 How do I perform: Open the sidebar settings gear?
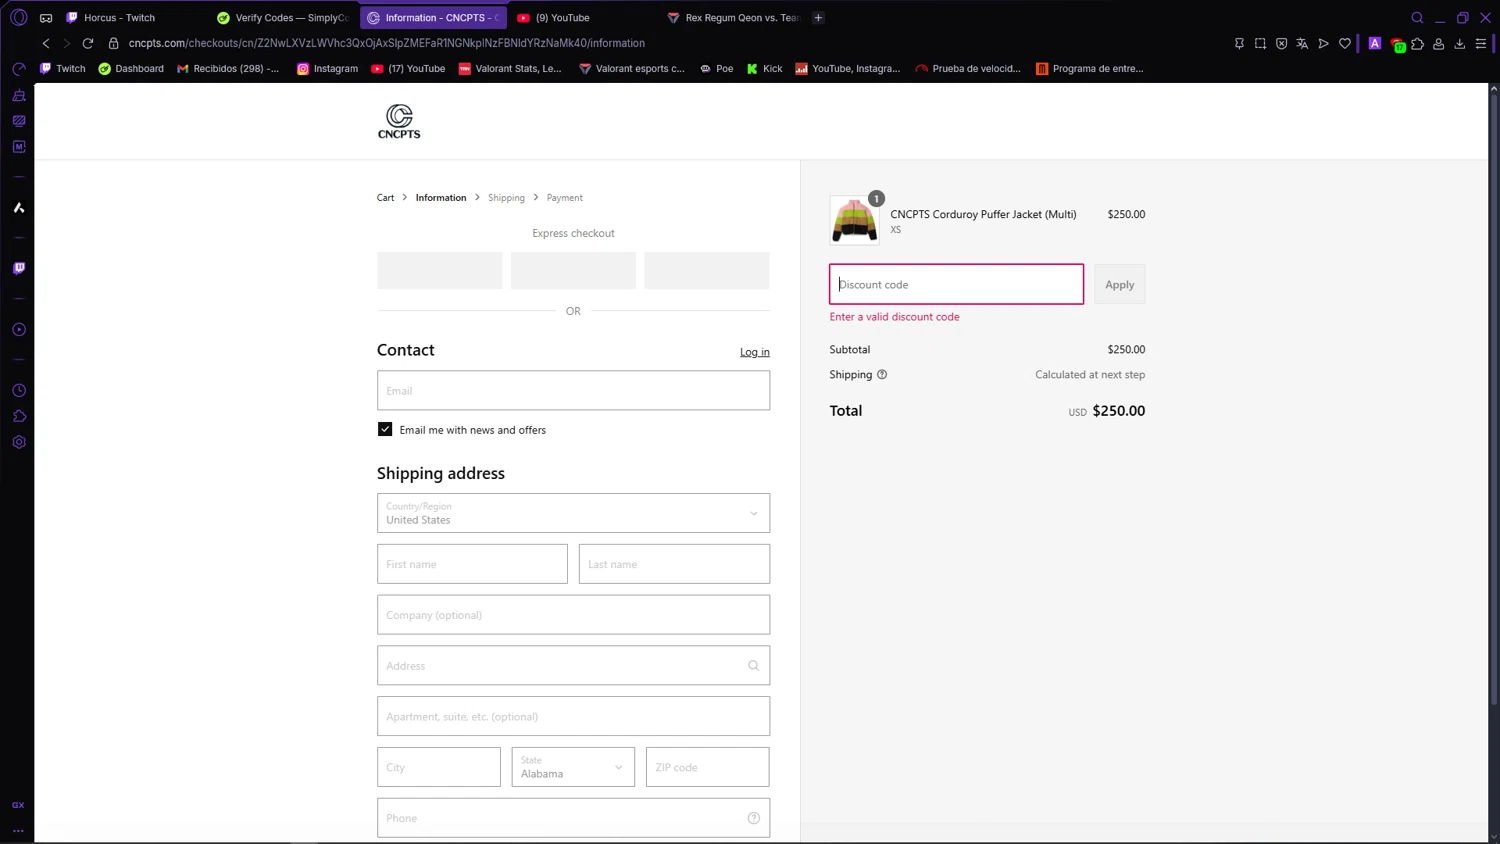click(x=19, y=442)
